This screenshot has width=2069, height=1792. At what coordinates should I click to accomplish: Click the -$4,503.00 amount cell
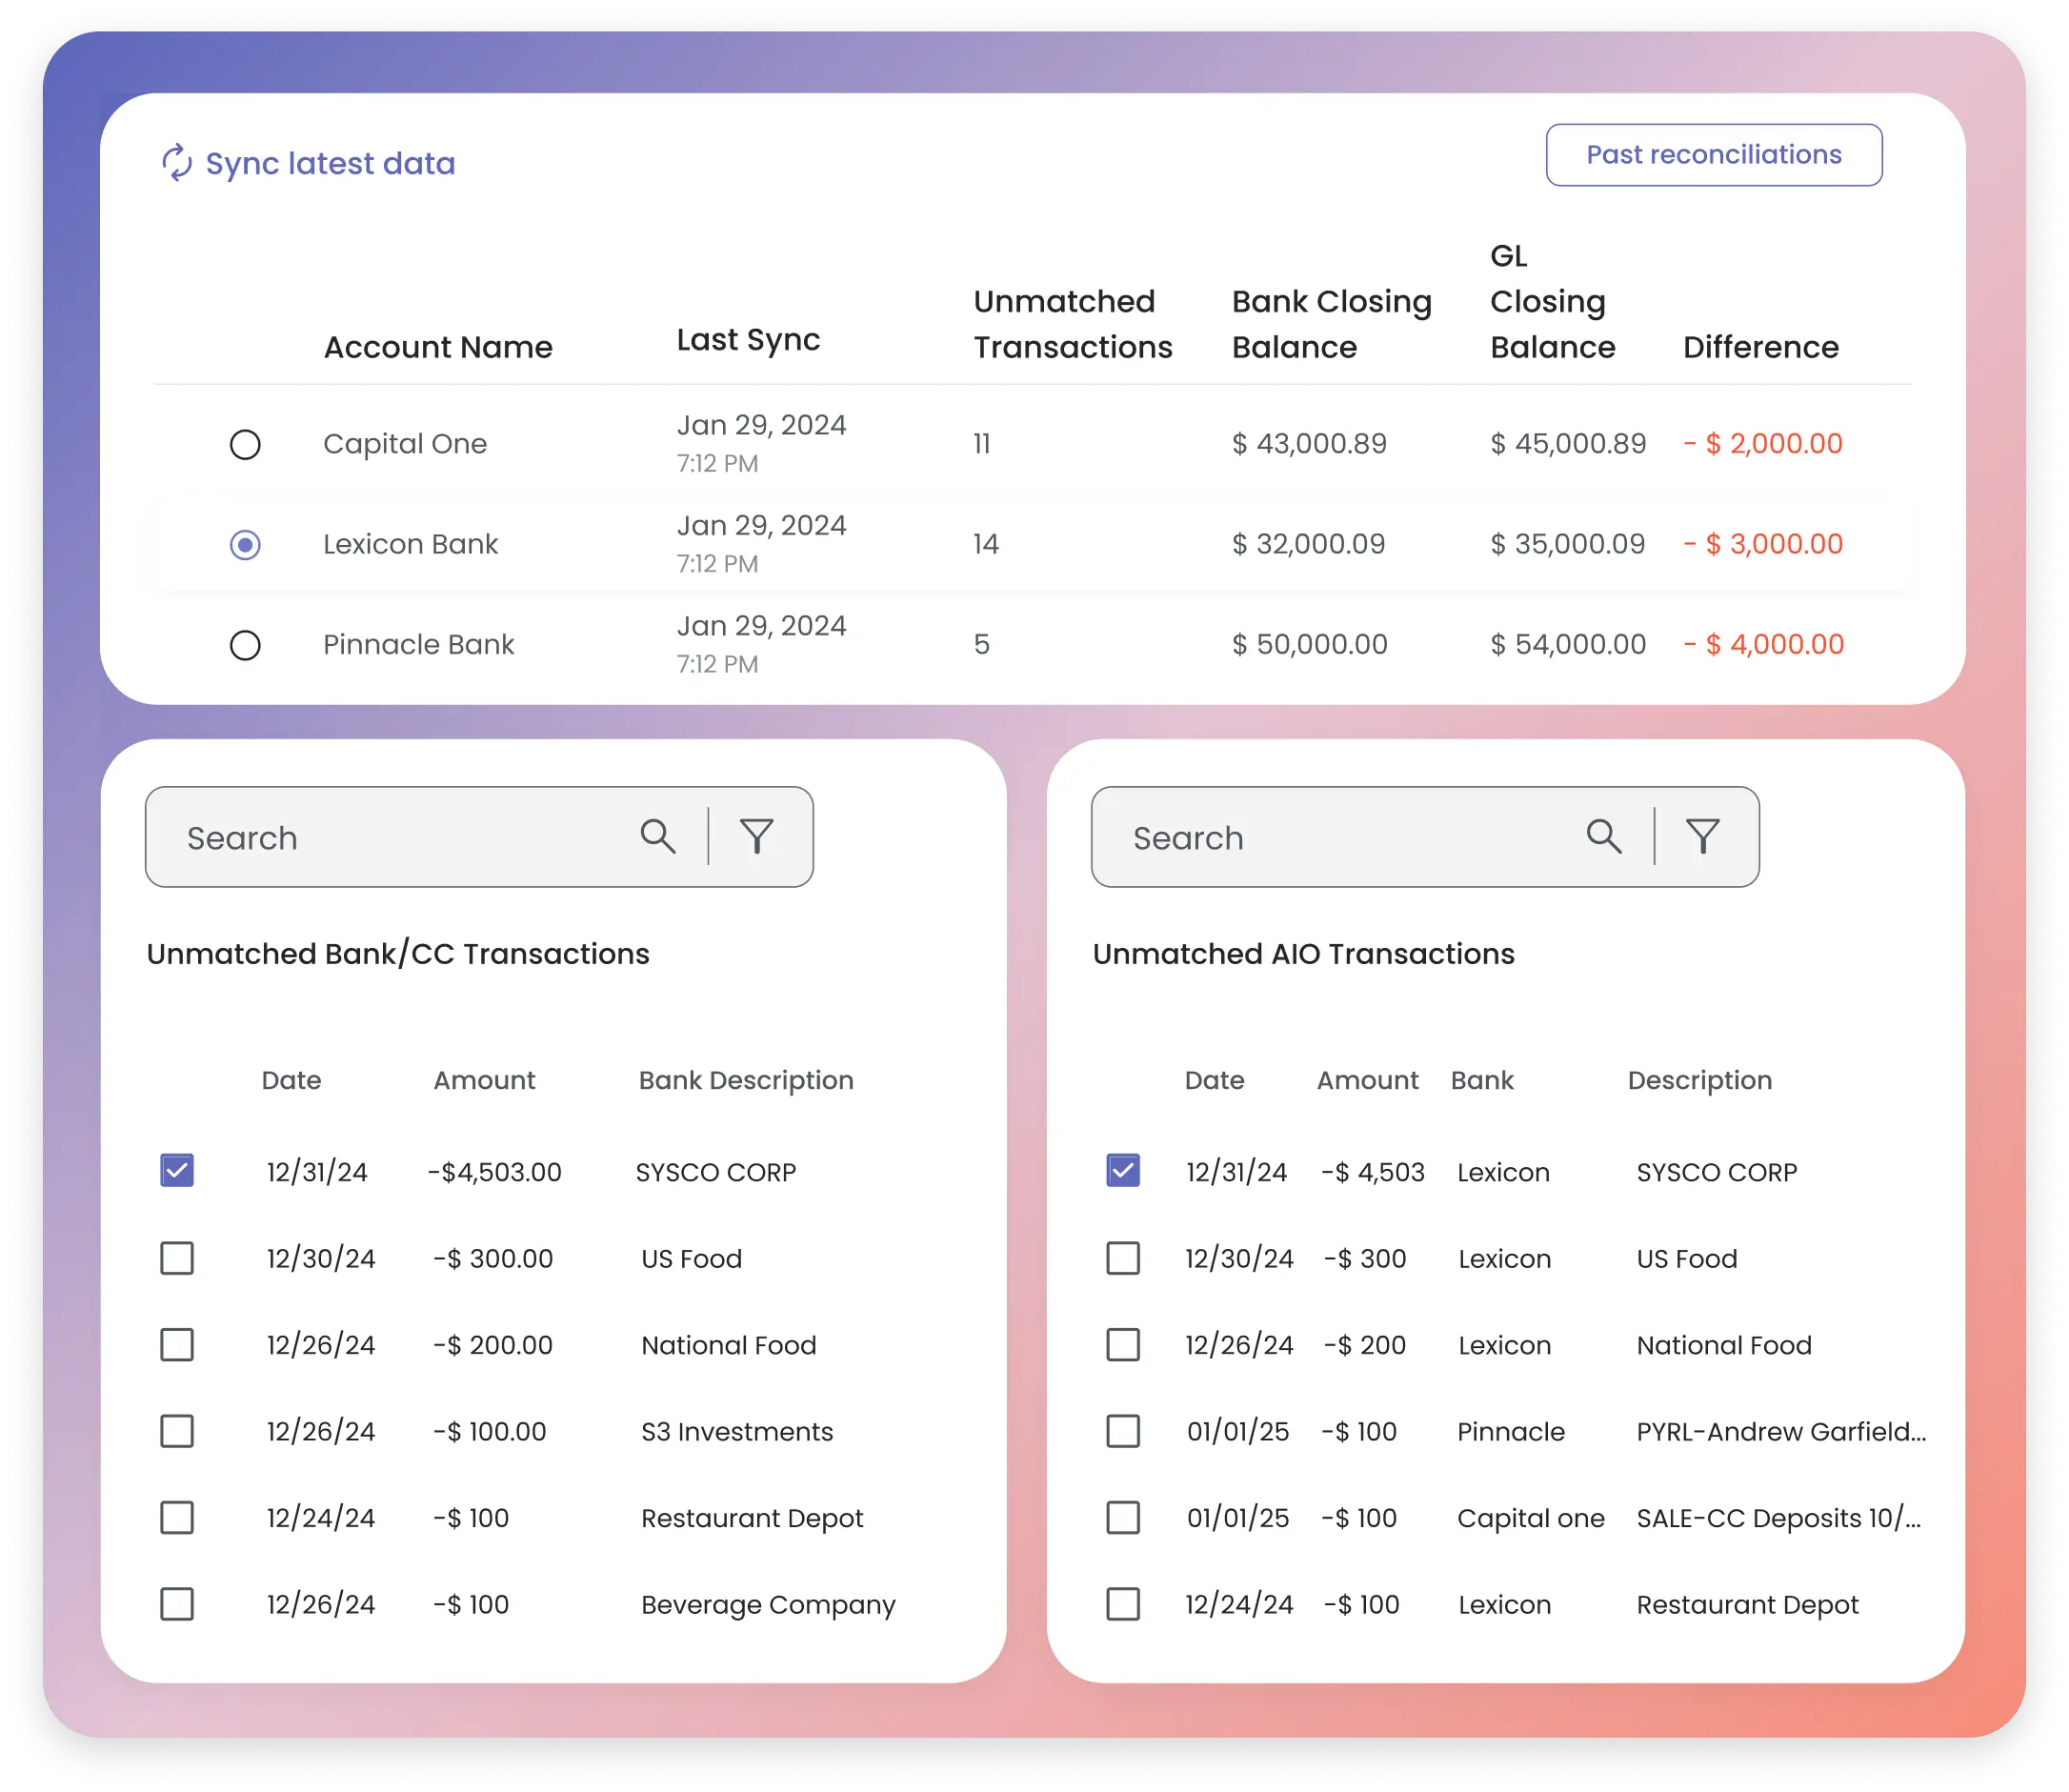(x=494, y=1172)
